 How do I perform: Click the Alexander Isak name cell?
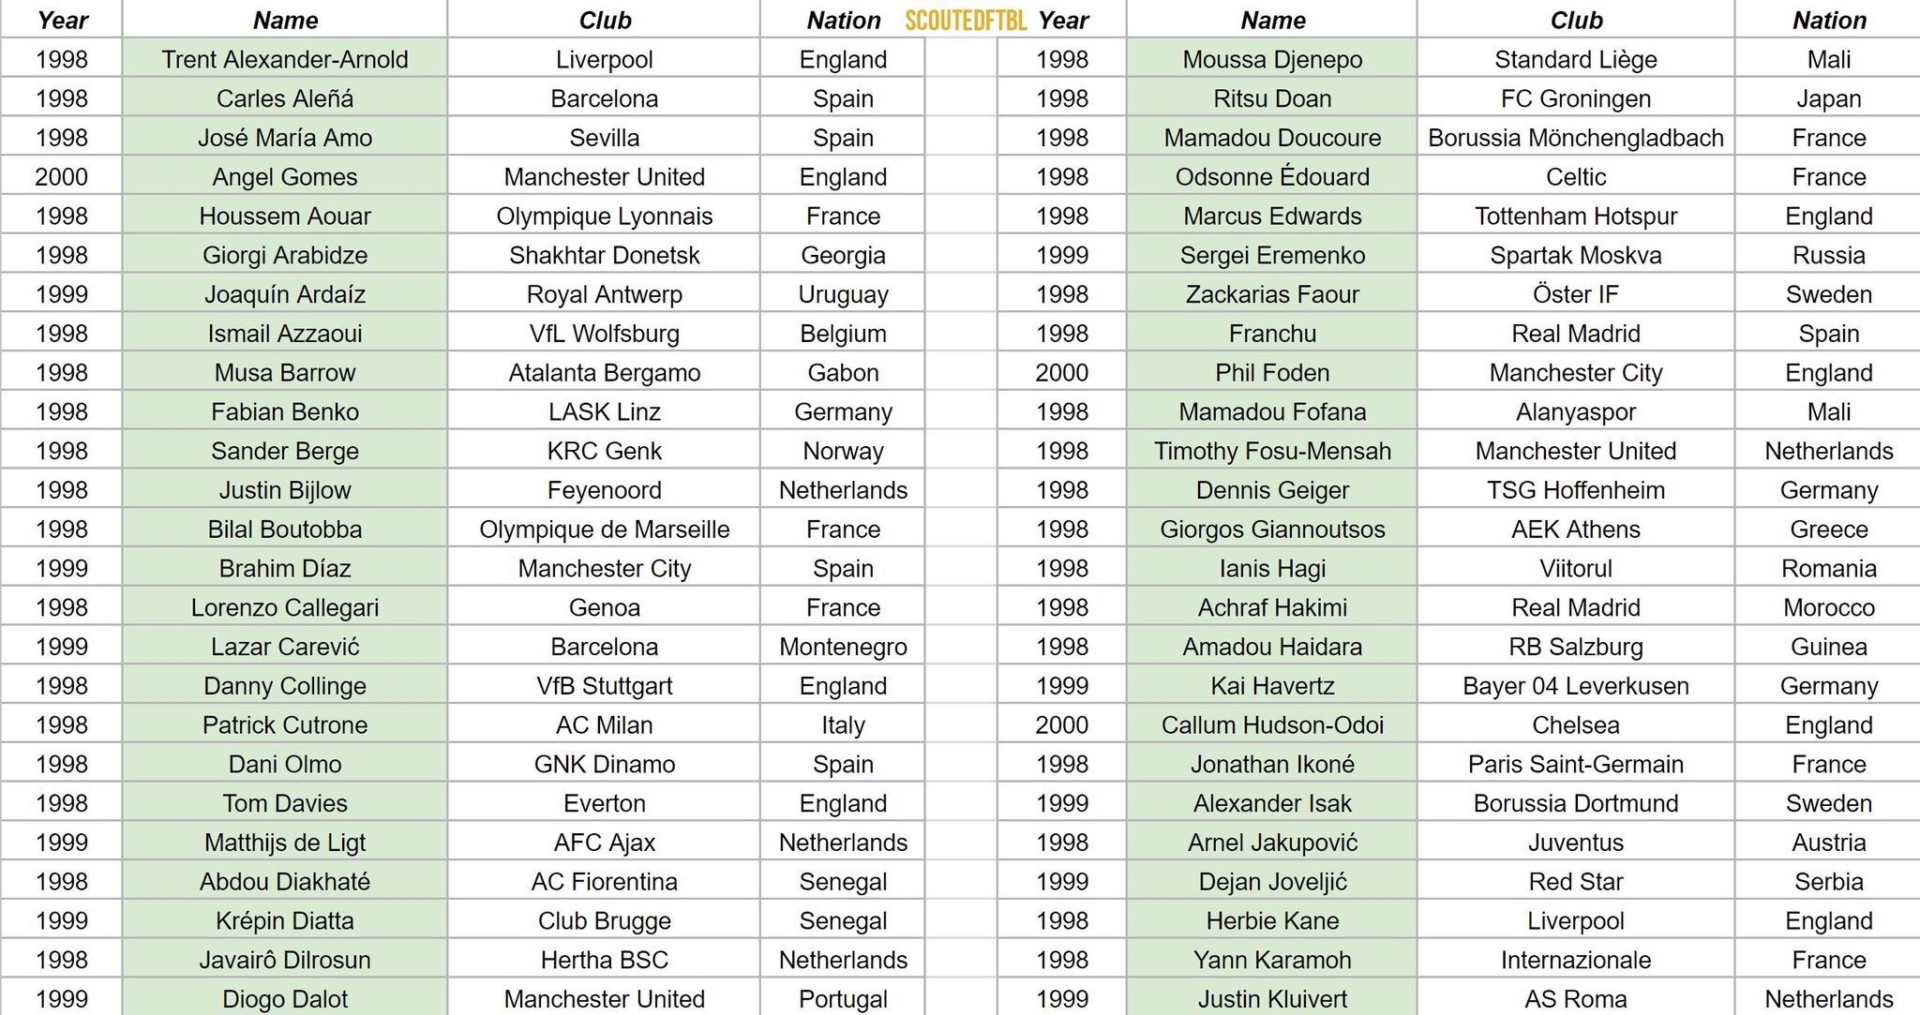click(1272, 804)
